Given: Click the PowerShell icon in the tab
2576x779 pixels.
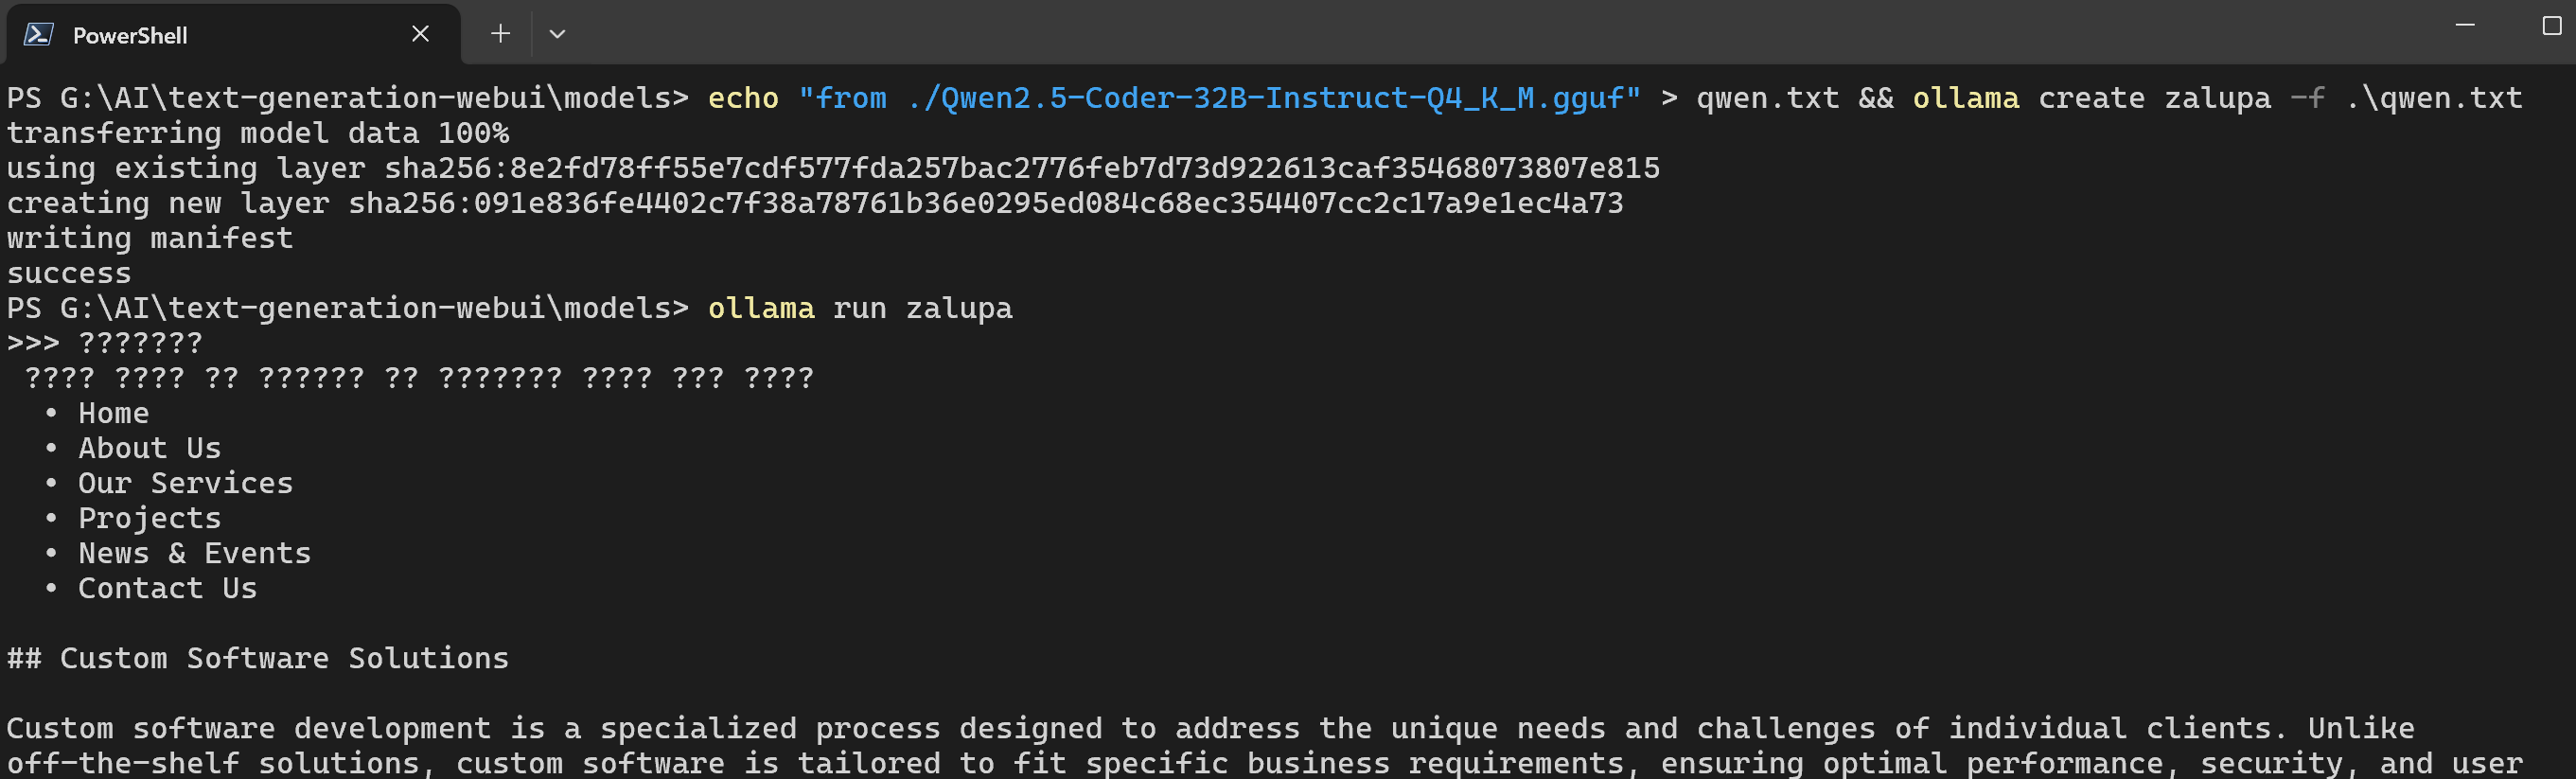Looking at the screenshot, I should [x=38, y=35].
